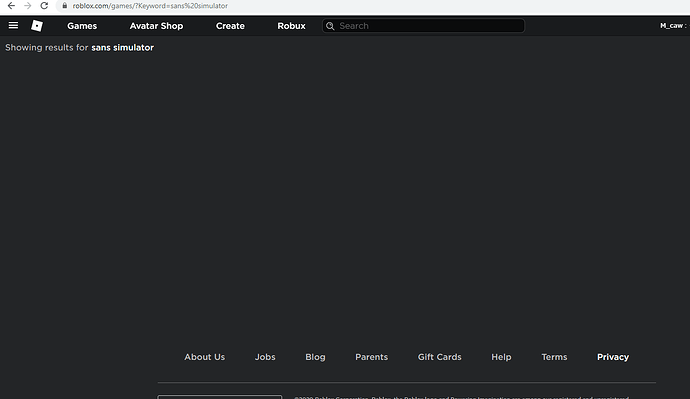Open the Parents footer link
This screenshot has height=399, width=690.
click(x=371, y=357)
